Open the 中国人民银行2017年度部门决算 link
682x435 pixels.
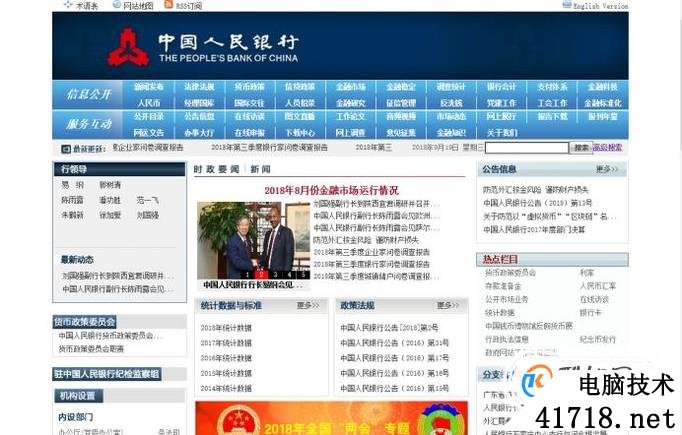click(x=534, y=229)
